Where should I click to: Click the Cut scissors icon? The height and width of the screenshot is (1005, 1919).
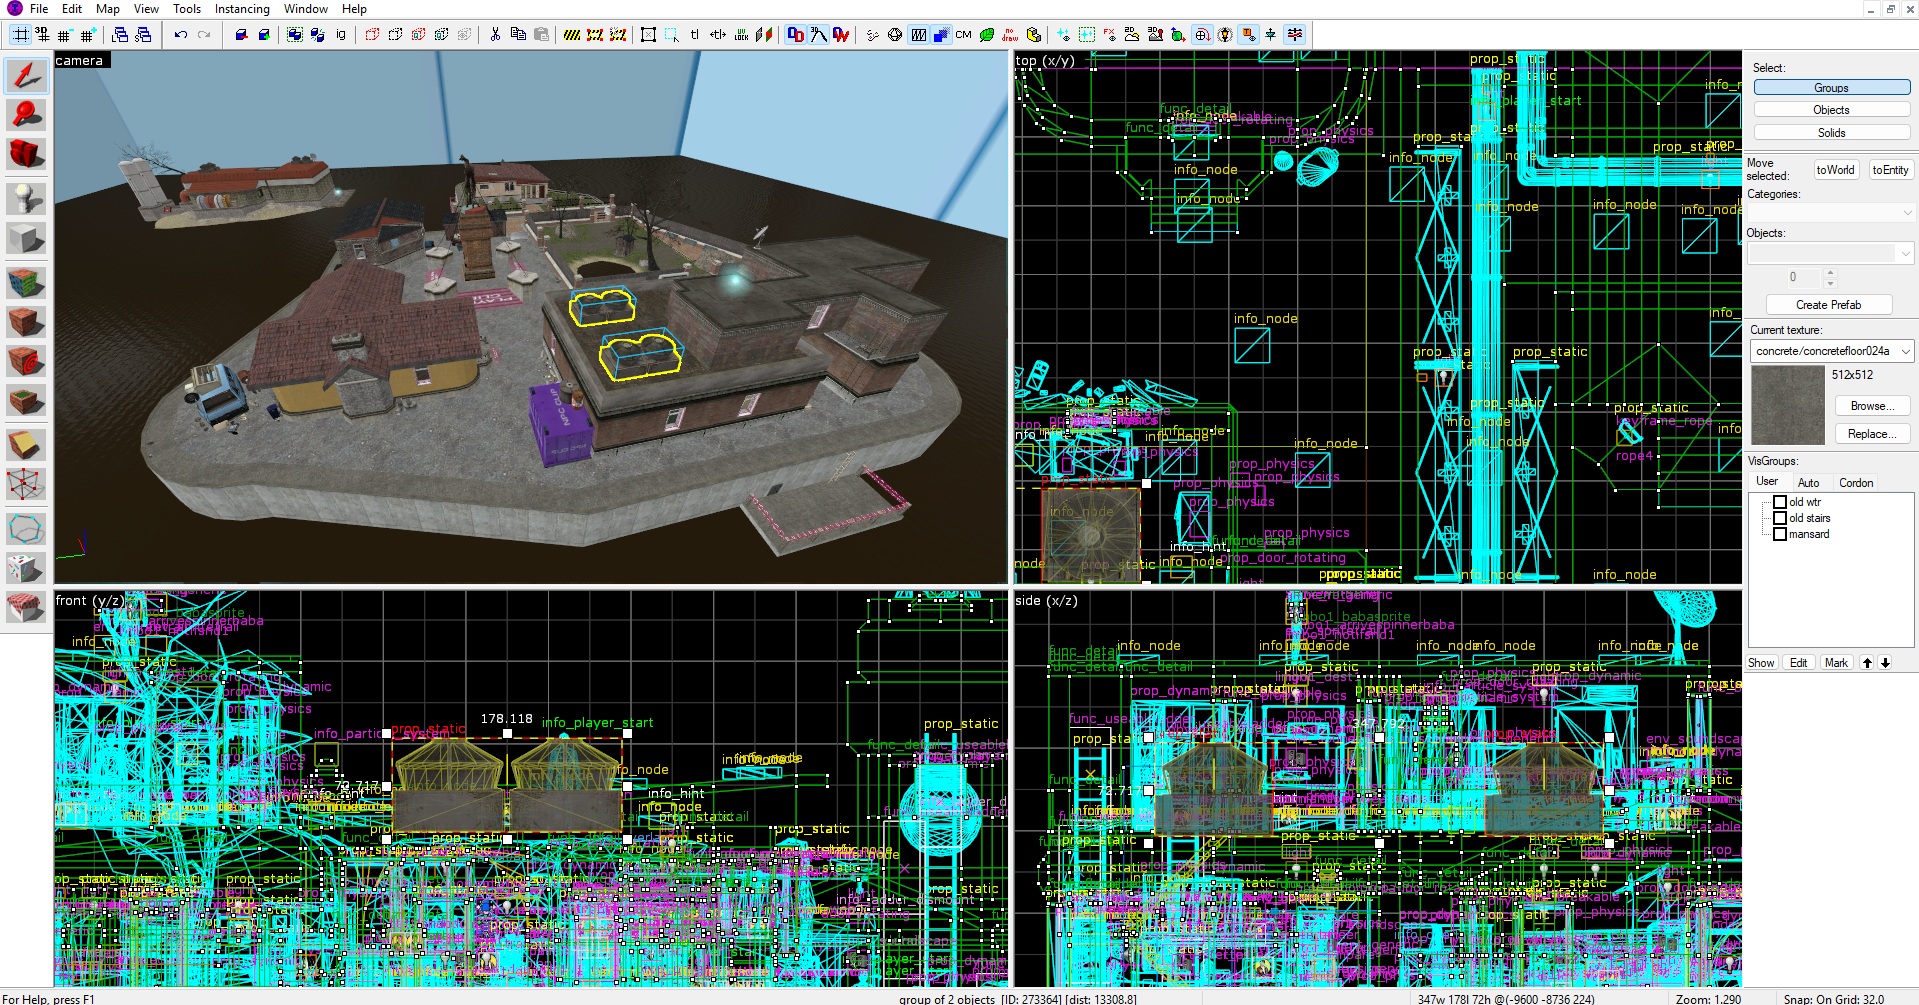(495, 35)
